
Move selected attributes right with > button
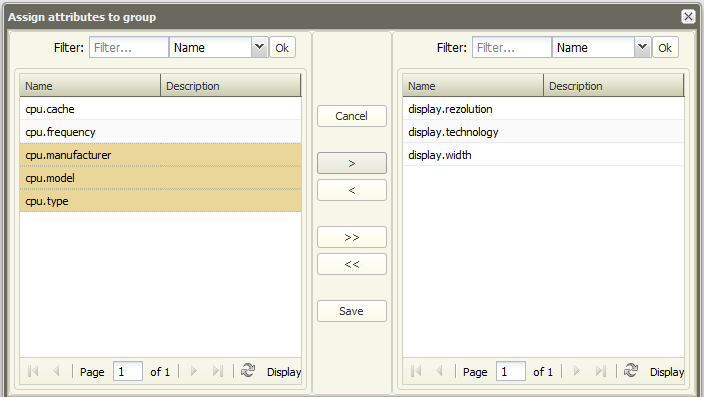(352, 163)
